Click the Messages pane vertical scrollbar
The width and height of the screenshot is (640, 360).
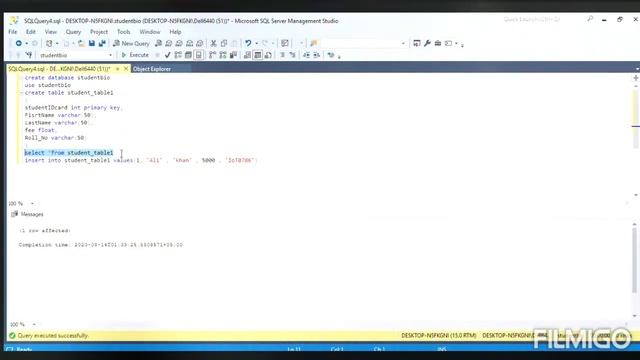(x=634, y=269)
